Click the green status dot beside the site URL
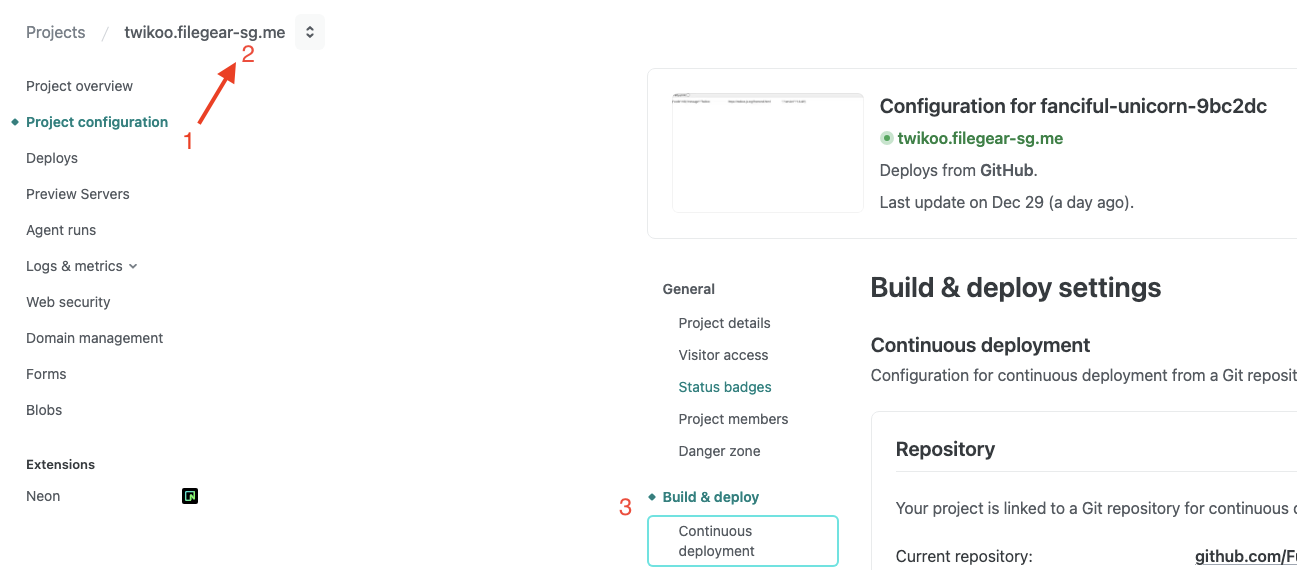 [x=886, y=139]
